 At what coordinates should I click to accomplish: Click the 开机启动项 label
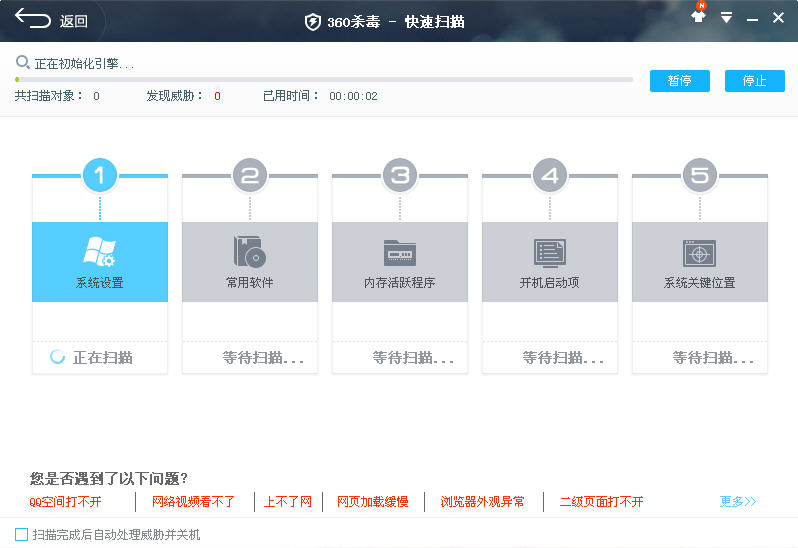[x=550, y=283]
